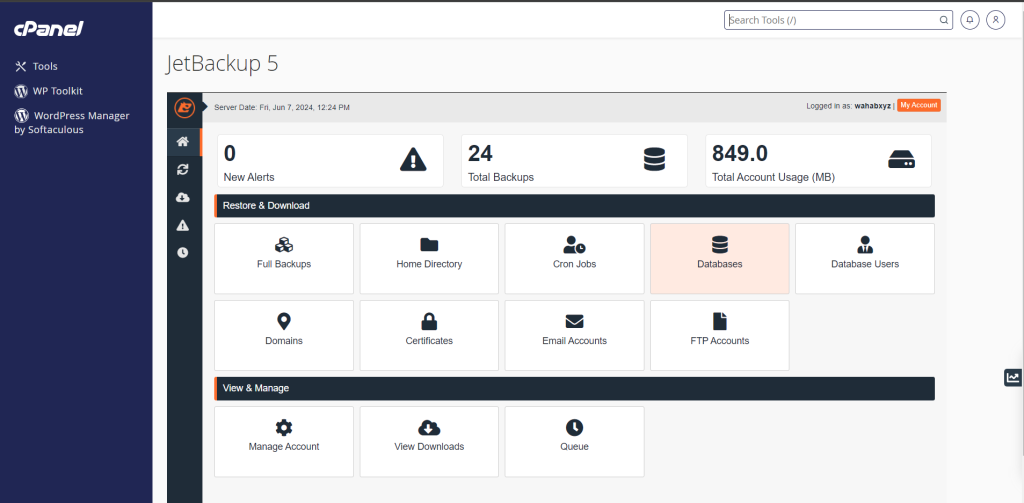1024x503 pixels.
Task: Open the cloud download sidebar icon
Action: pos(183,198)
